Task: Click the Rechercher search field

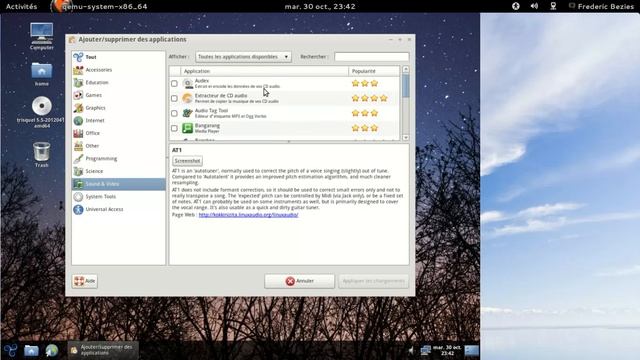Action: [x=371, y=57]
